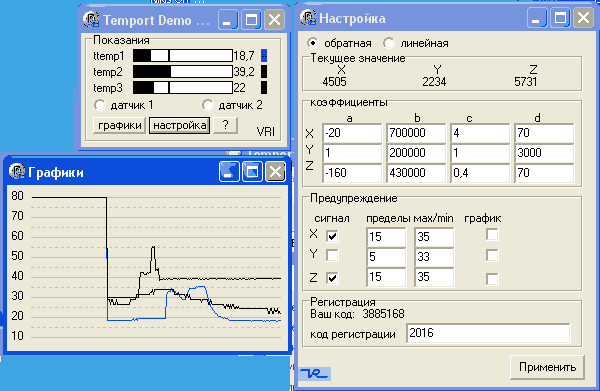This screenshot has height=391, width=600.
Task: Click the Применить button
Action: click(x=547, y=367)
